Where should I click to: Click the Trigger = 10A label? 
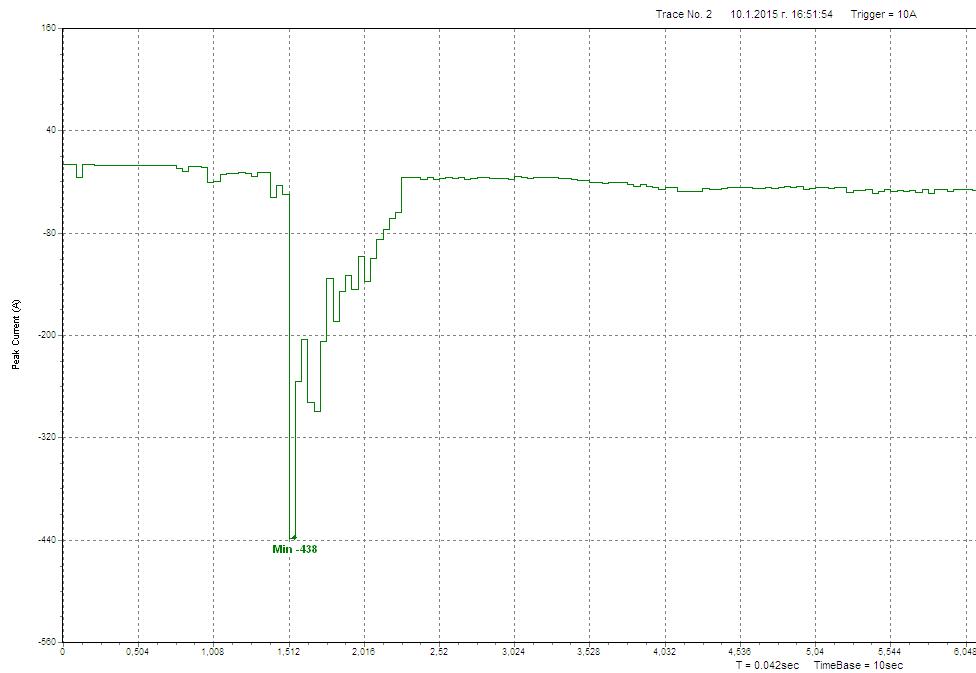(x=883, y=14)
